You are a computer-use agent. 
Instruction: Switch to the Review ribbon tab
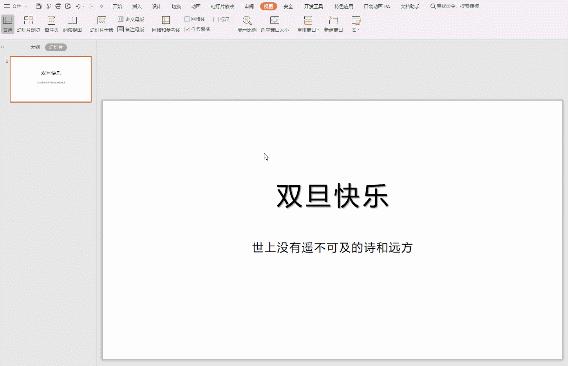coord(249,7)
